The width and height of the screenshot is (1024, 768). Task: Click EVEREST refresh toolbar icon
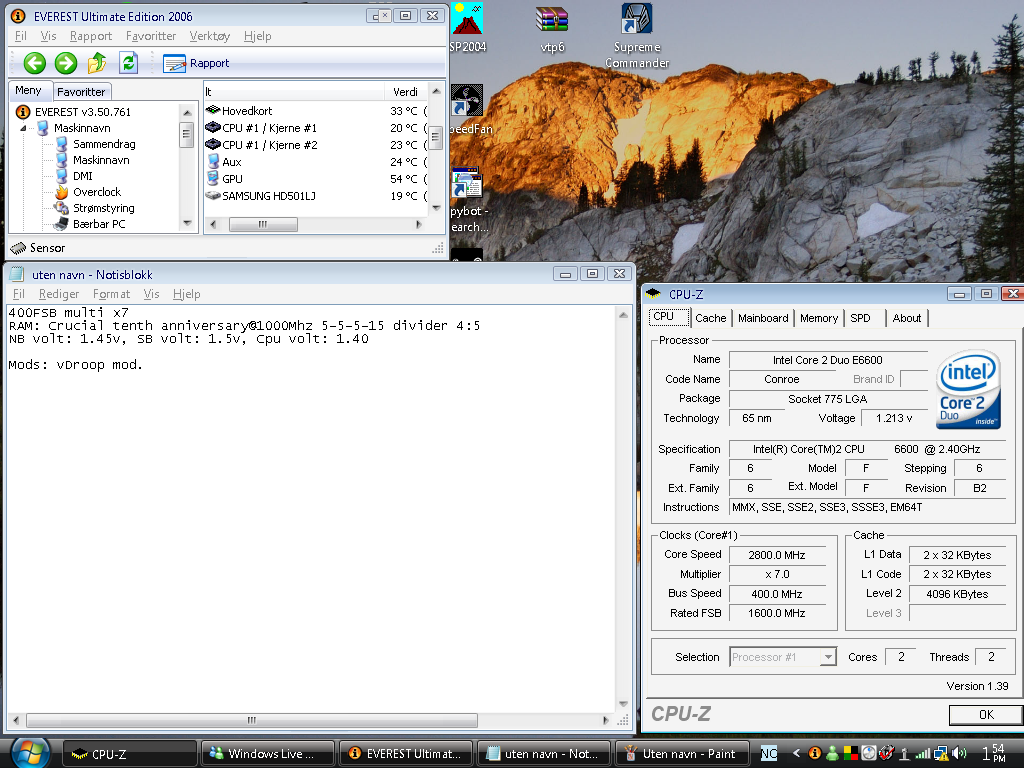point(129,63)
